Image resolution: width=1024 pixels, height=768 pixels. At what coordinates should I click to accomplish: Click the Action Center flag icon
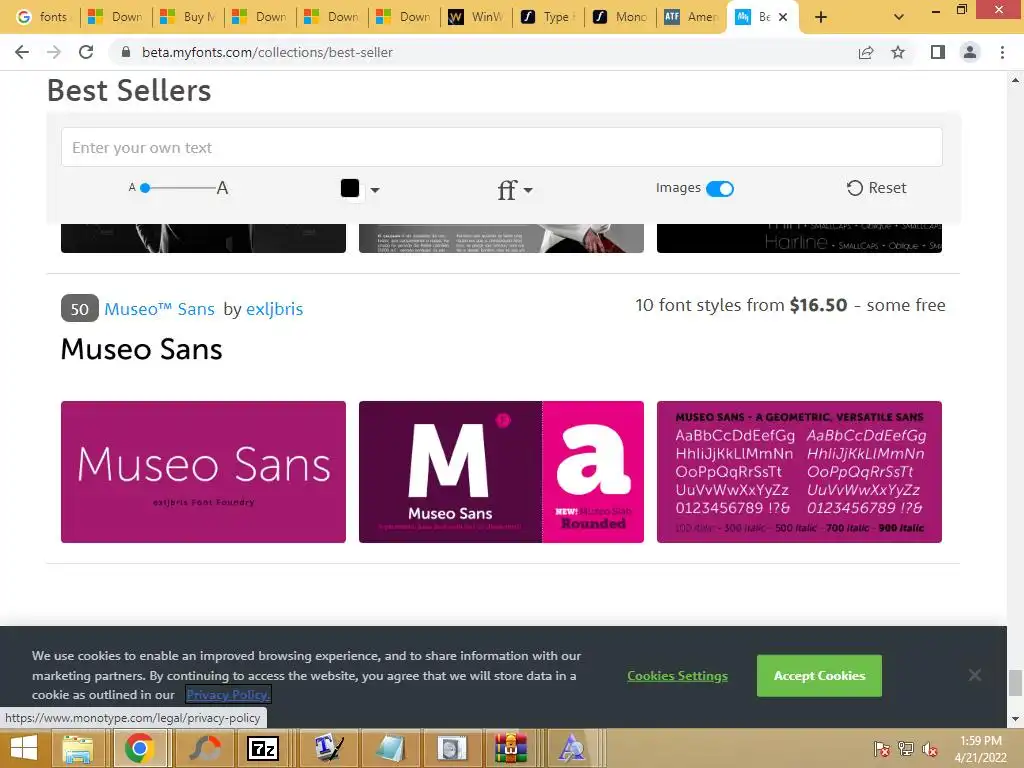pyautogui.click(x=882, y=749)
